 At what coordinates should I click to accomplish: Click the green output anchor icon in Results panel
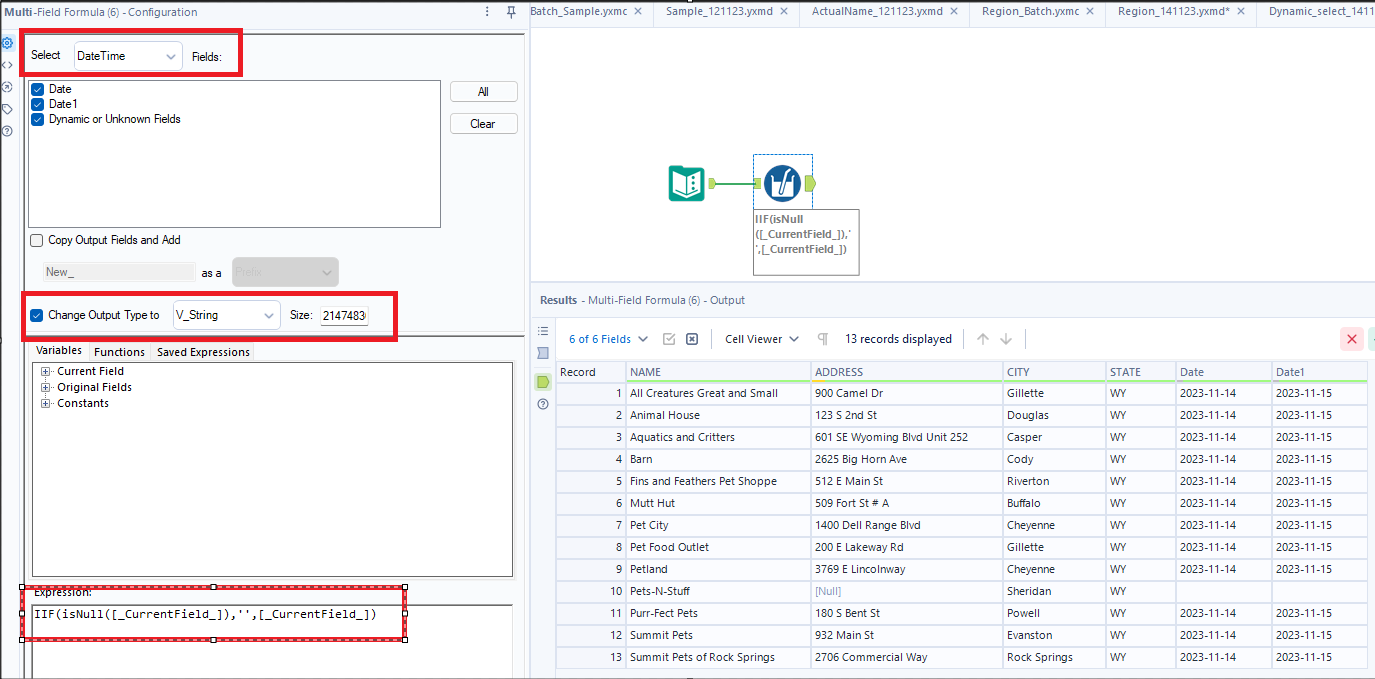(542, 381)
